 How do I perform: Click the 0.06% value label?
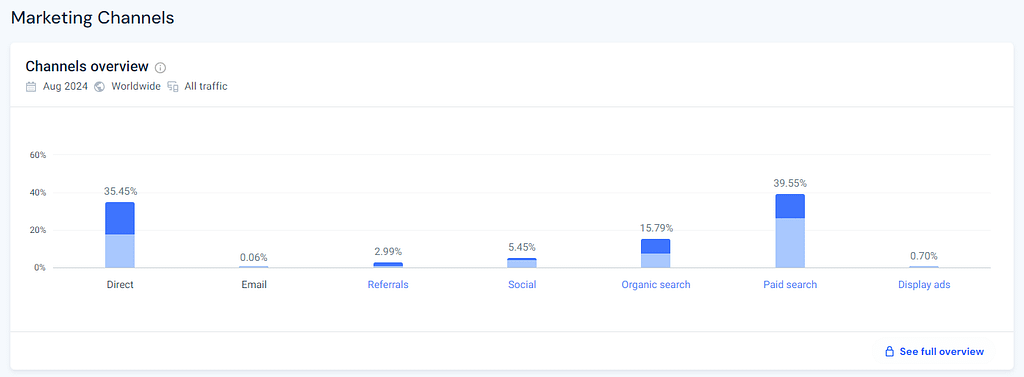tap(254, 257)
